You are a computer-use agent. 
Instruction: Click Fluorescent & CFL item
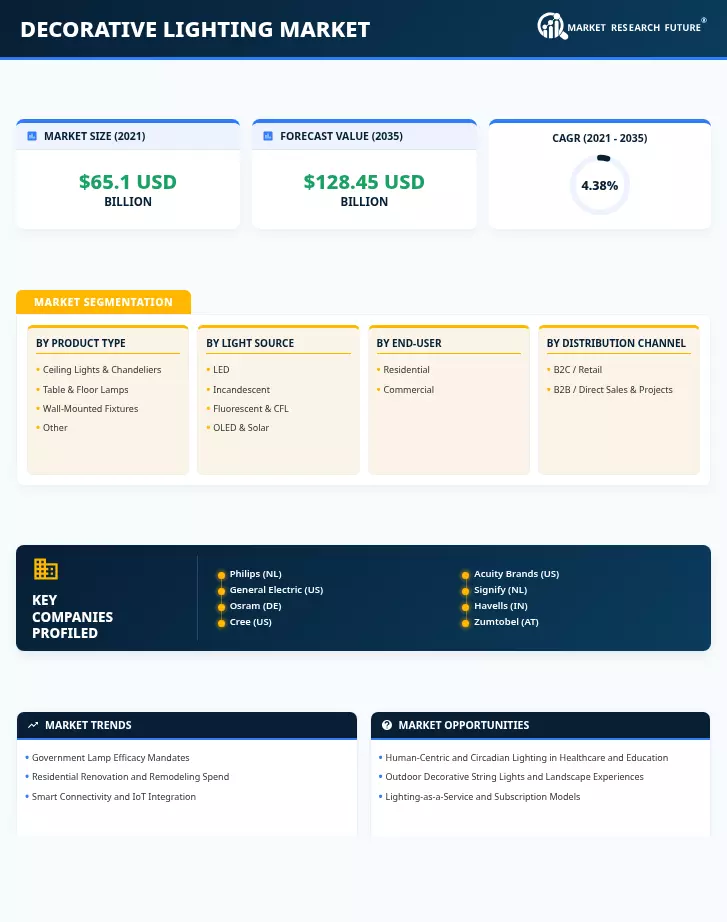(251, 409)
